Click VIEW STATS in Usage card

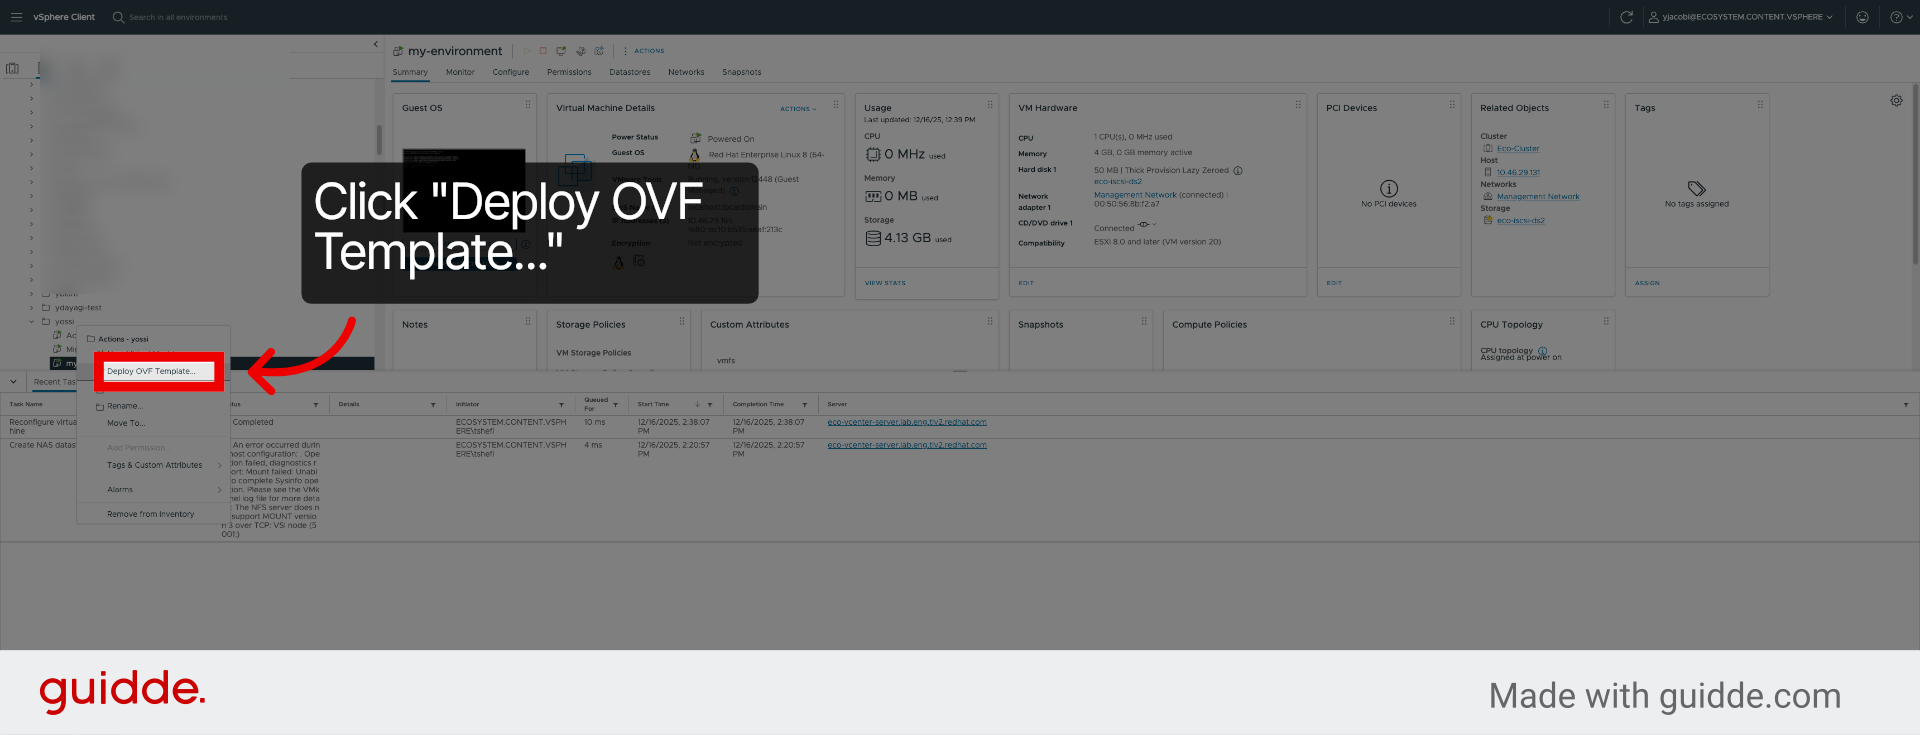click(x=885, y=283)
